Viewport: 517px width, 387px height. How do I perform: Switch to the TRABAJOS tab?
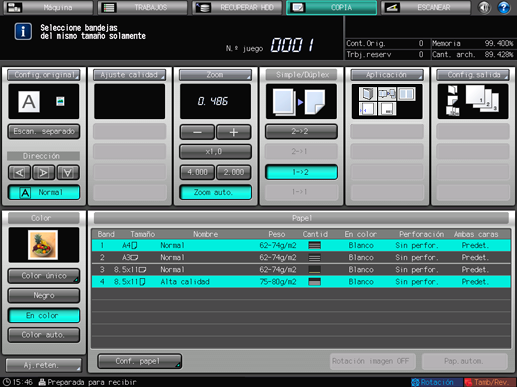tap(142, 7)
